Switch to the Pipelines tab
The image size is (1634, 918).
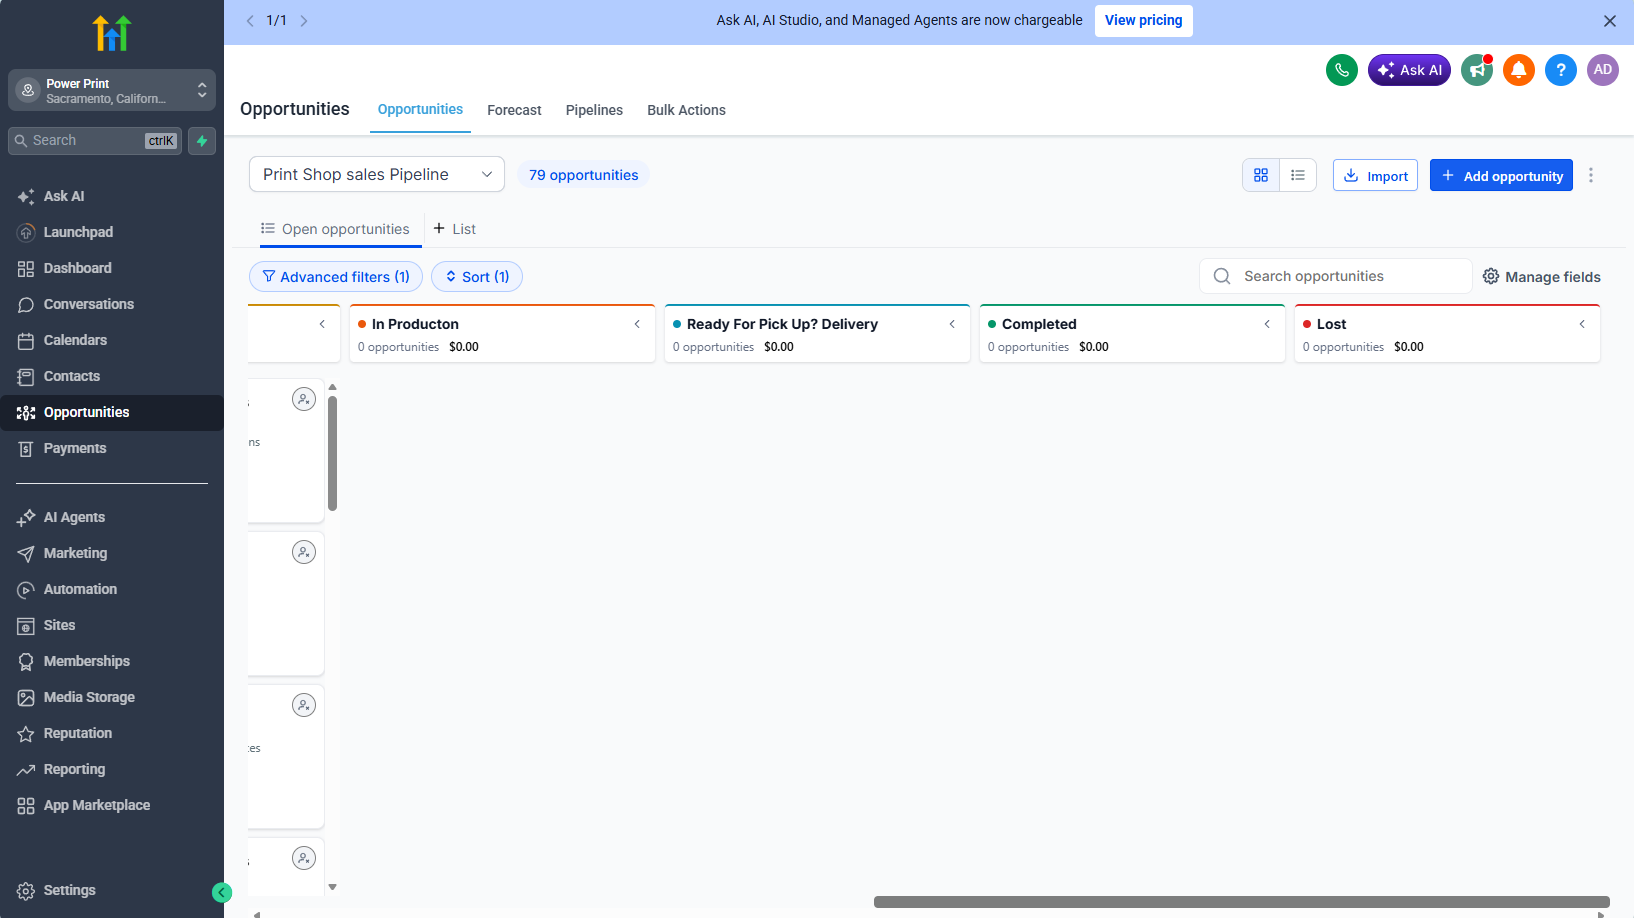pyautogui.click(x=594, y=110)
